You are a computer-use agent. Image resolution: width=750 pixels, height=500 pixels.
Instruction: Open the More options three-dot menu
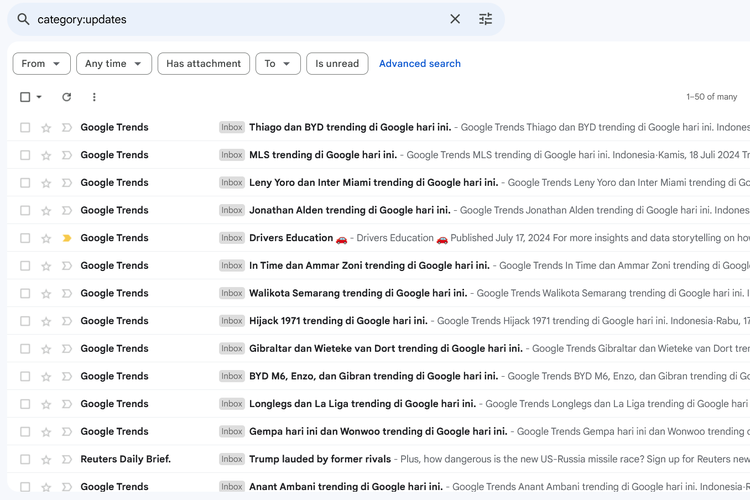(94, 97)
